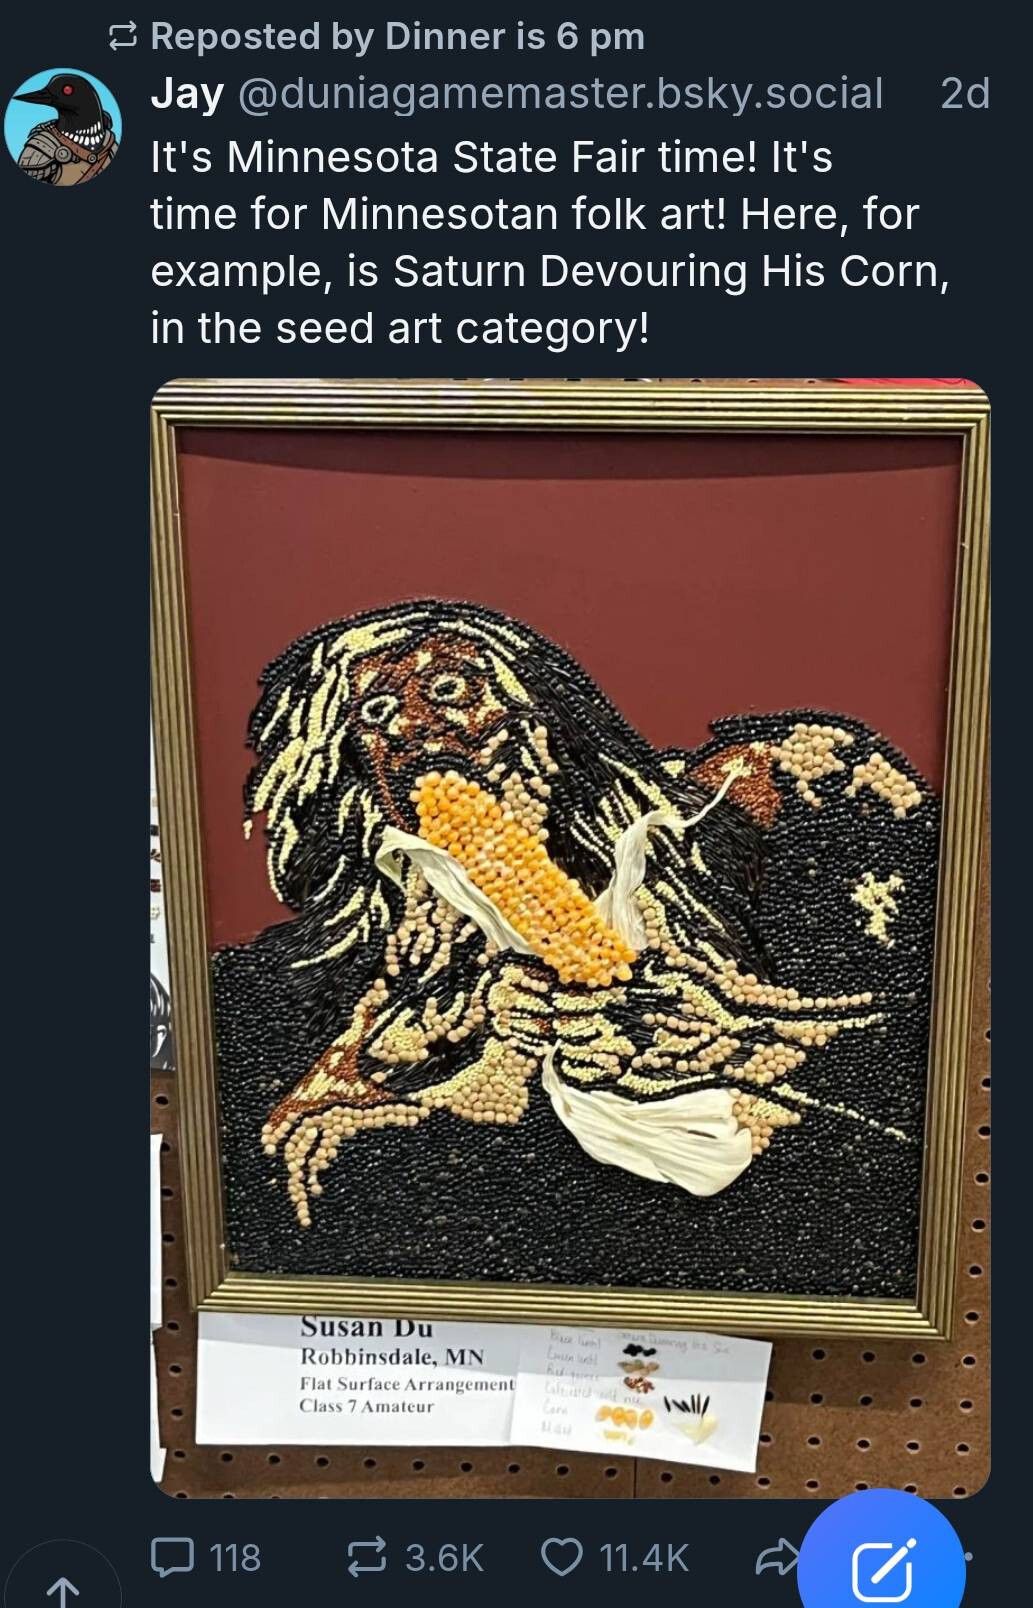Open the share arrow icon
The height and width of the screenshot is (1608, 1033).
click(776, 1557)
